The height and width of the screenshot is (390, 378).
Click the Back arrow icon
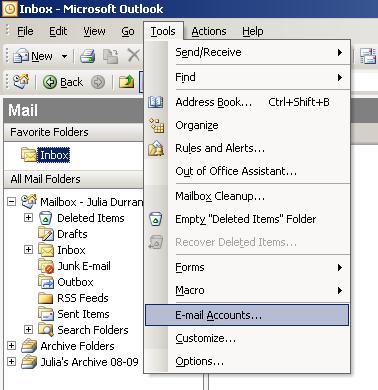click(x=50, y=82)
